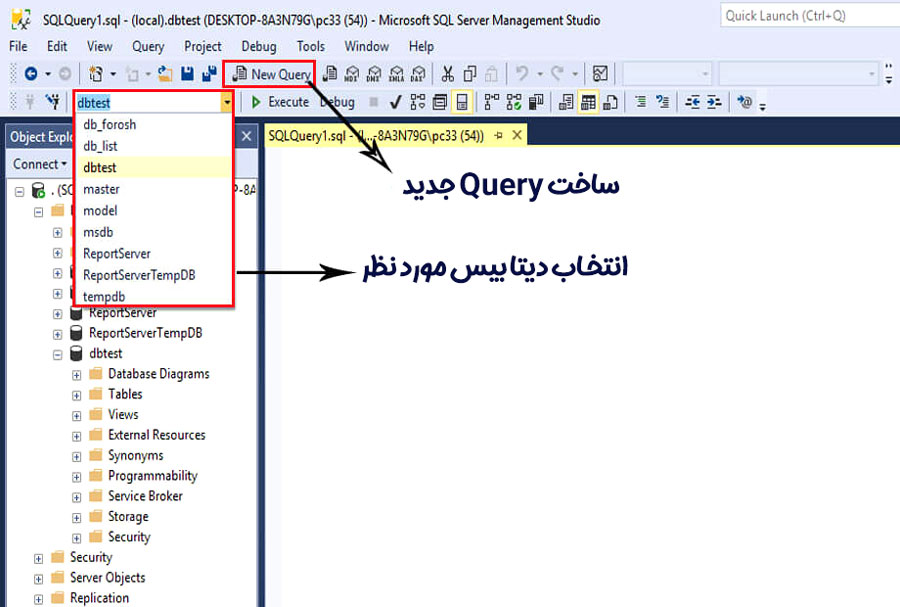900x607 pixels.
Task: Click the Decrease Indent icon
Action: point(693,102)
